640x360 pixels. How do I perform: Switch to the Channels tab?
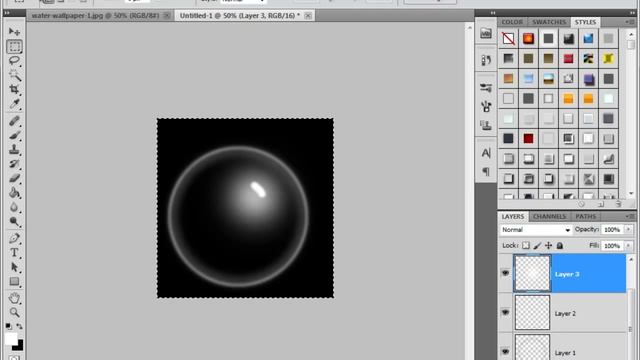click(x=549, y=216)
